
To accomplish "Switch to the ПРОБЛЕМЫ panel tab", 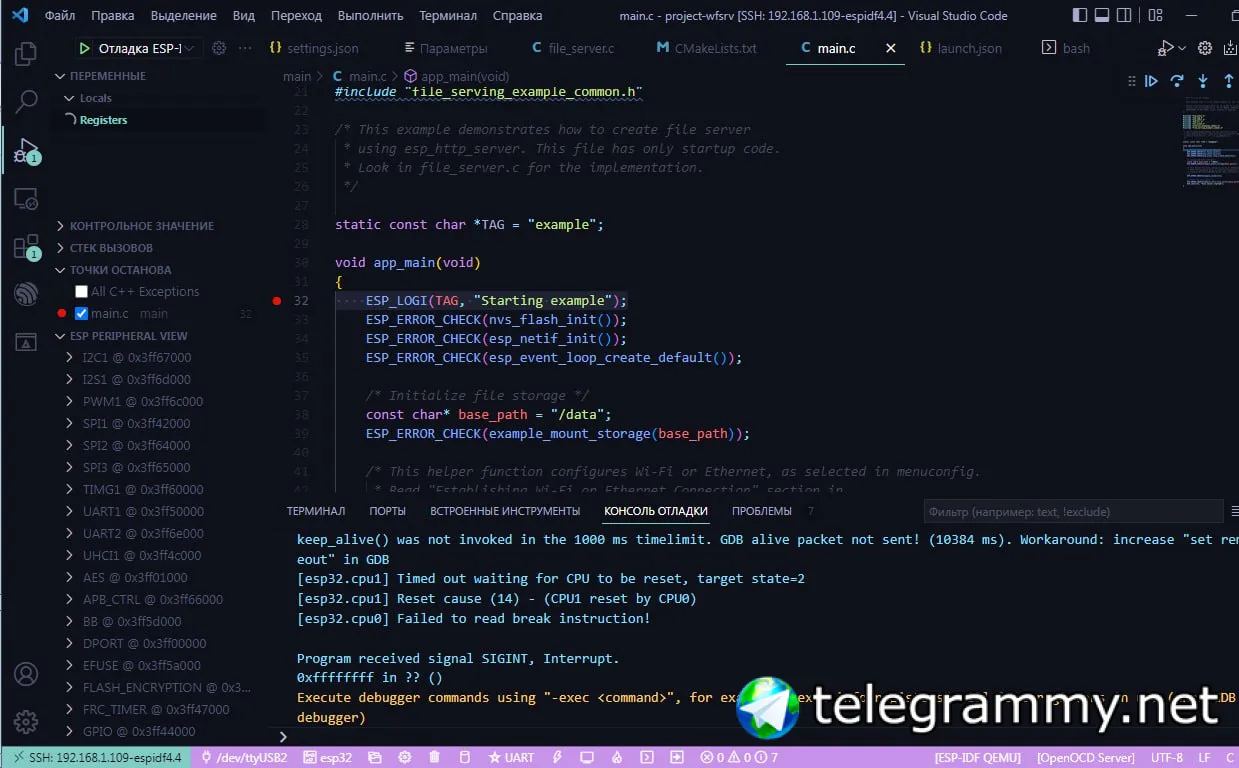I will click(762, 511).
